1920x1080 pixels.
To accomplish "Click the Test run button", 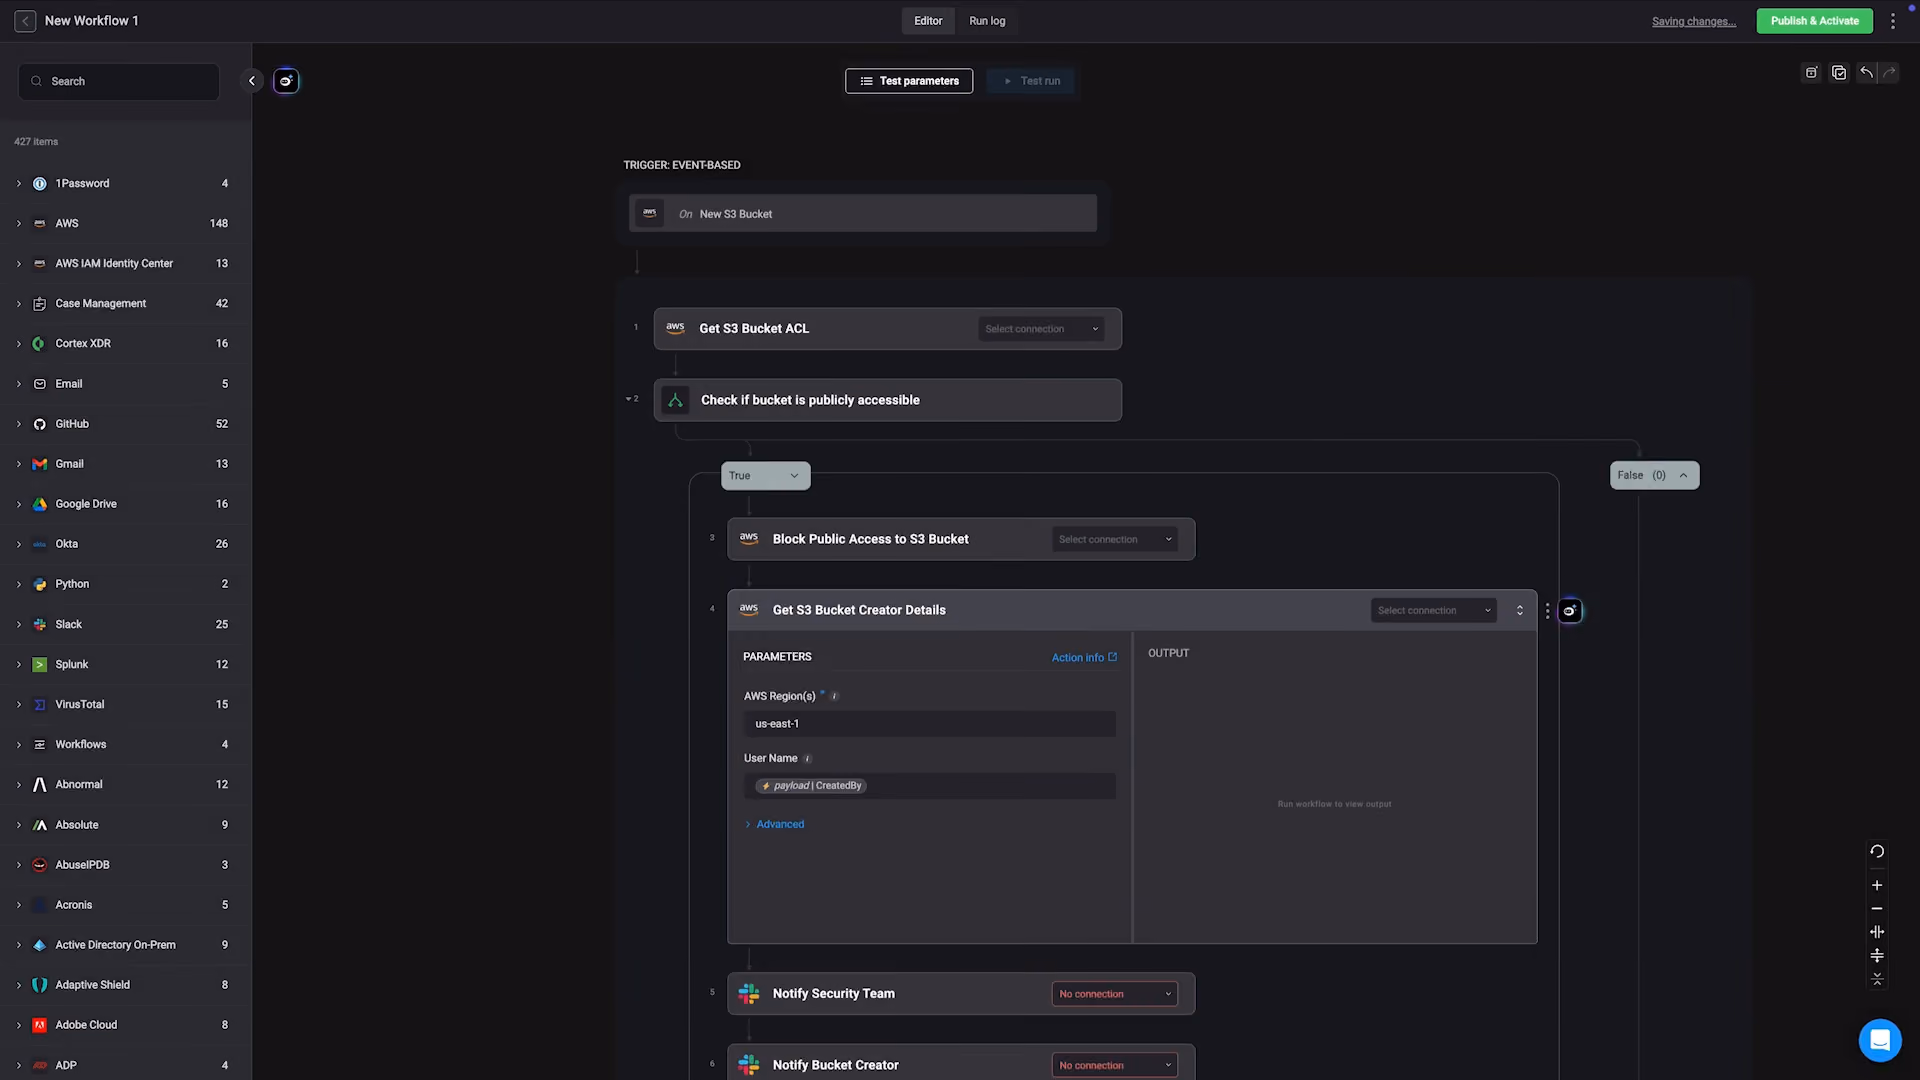I will (x=1031, y=81).
